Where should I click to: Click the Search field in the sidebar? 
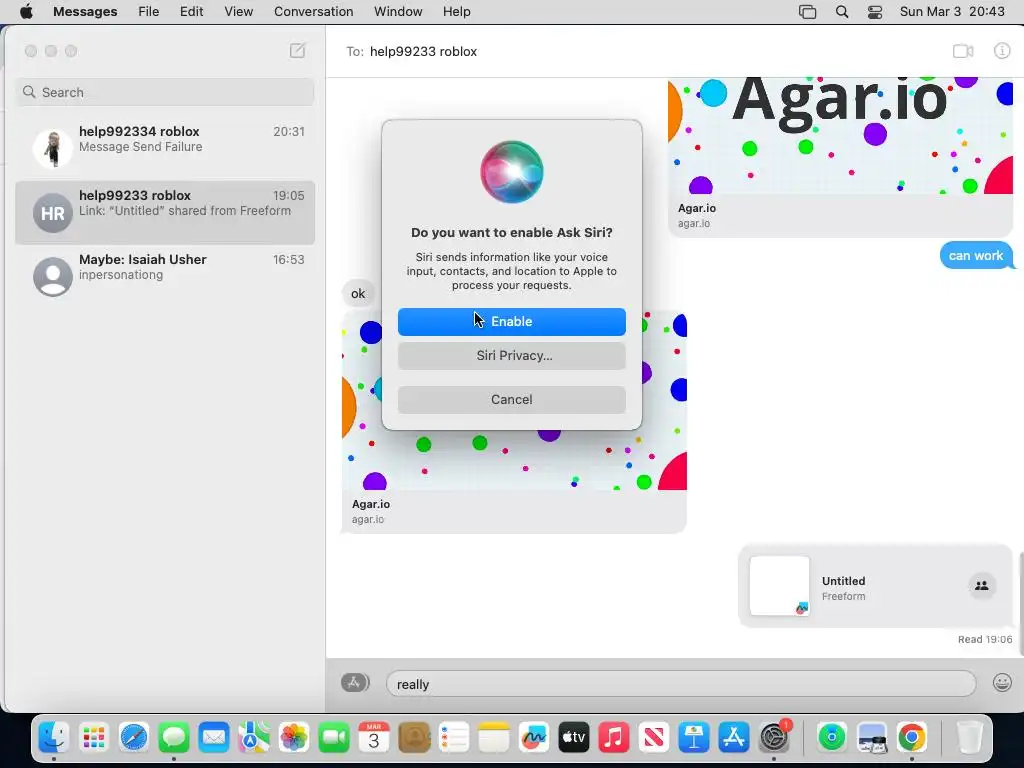(x=165, y=92)
